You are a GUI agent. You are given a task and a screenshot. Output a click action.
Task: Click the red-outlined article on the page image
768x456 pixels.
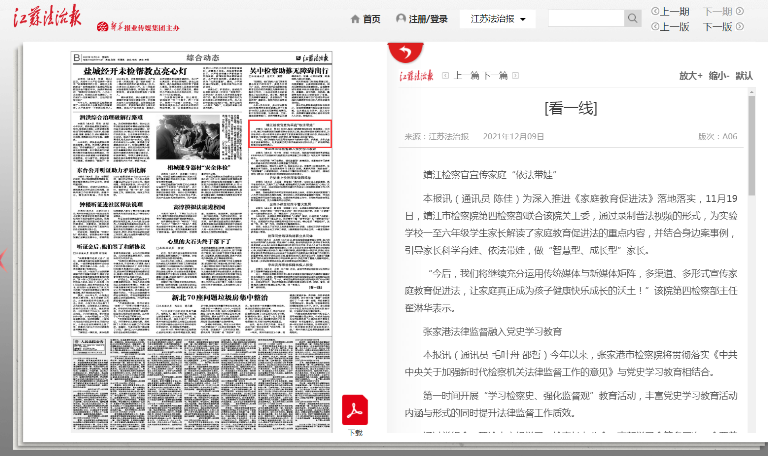coord(290,134)
